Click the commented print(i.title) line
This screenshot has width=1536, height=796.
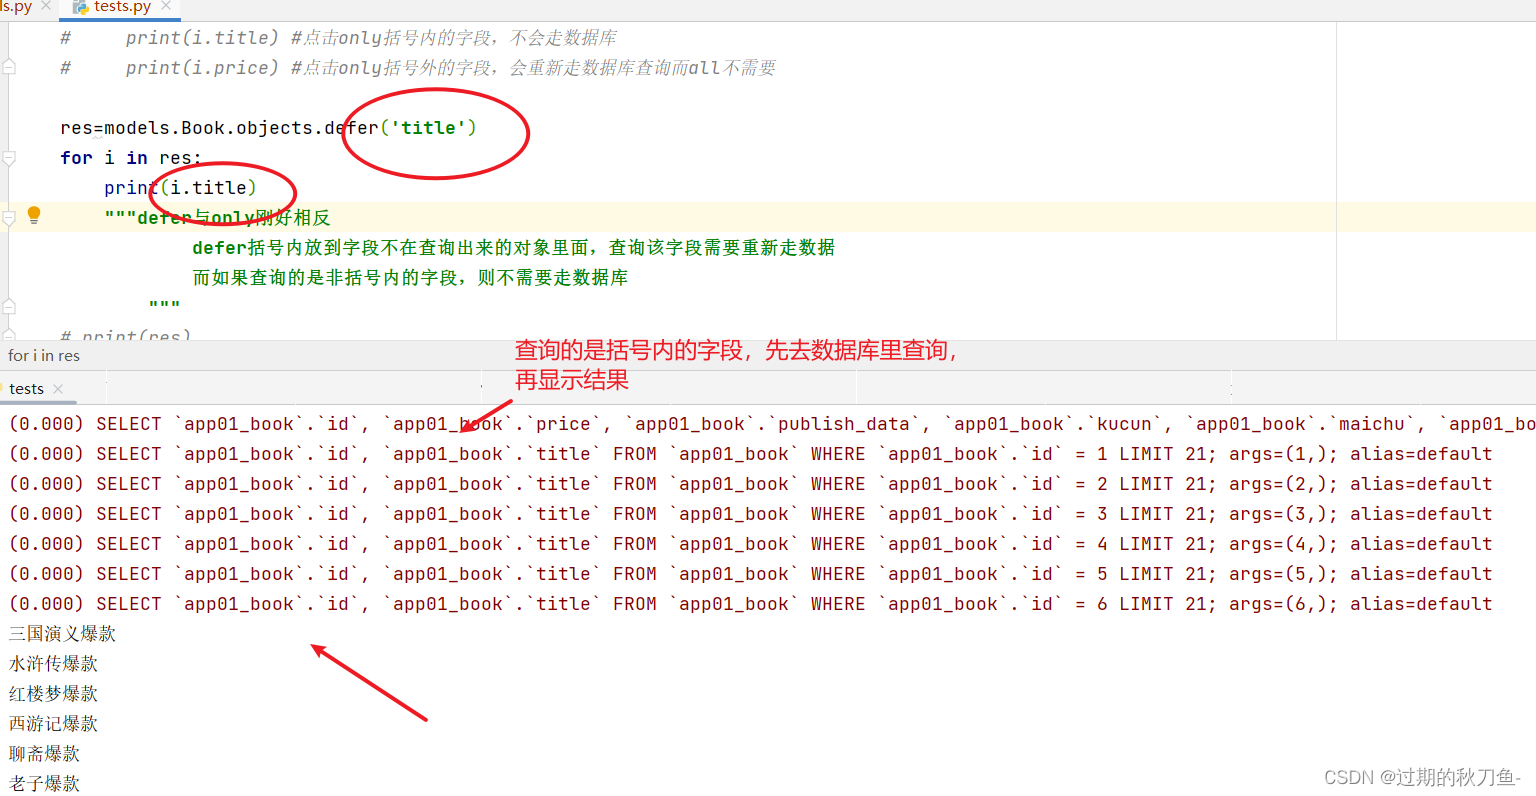[x=338, y=38]
